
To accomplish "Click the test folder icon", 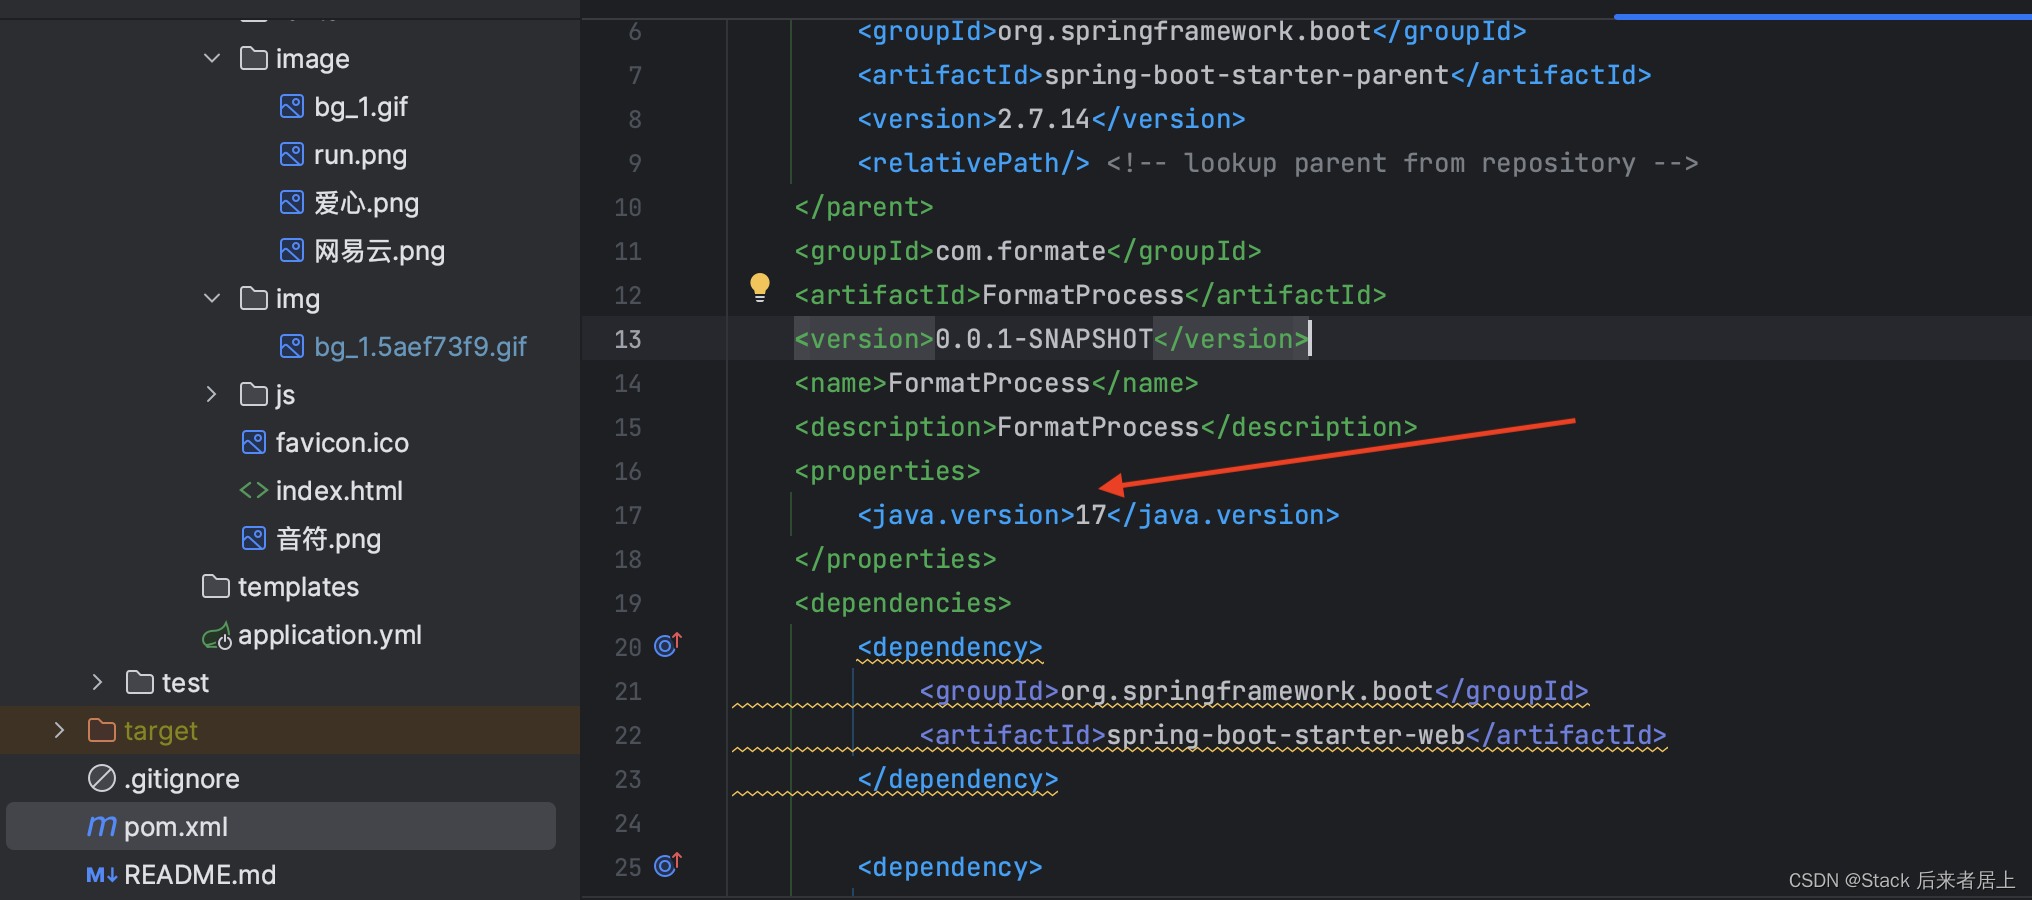I will 140,682.
